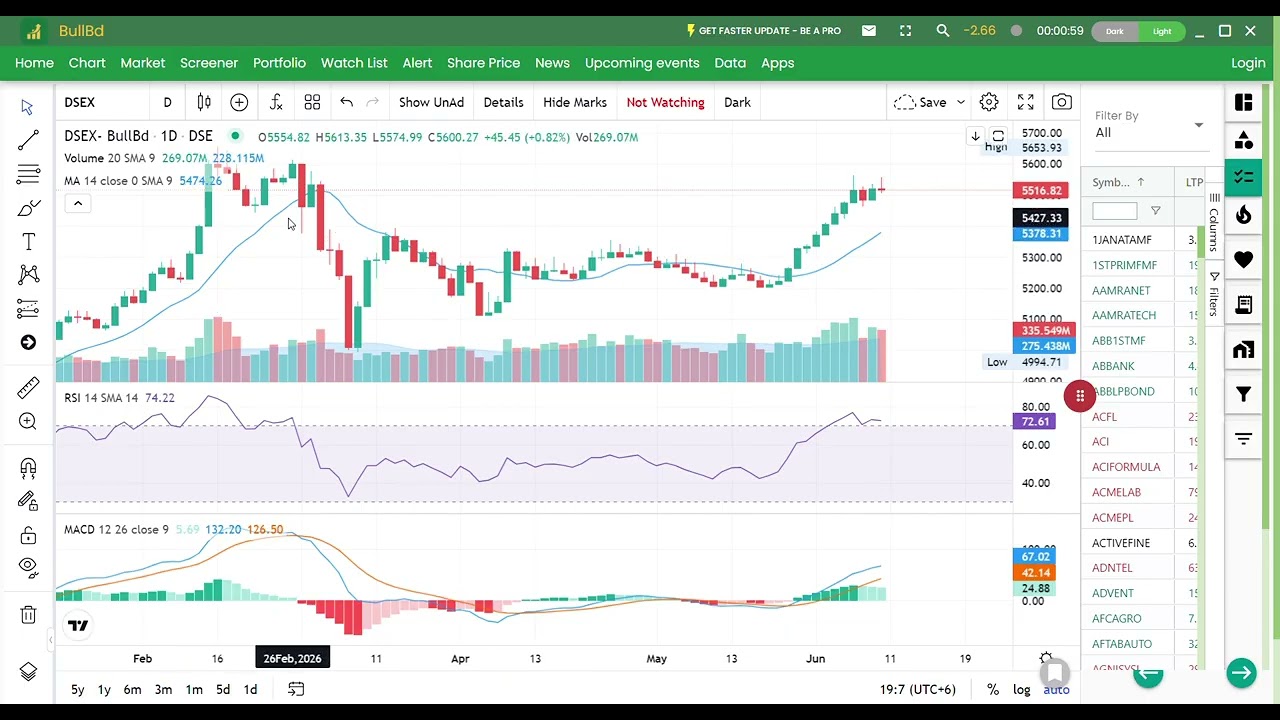Open the Screener menu

click(x=209, y=63)
